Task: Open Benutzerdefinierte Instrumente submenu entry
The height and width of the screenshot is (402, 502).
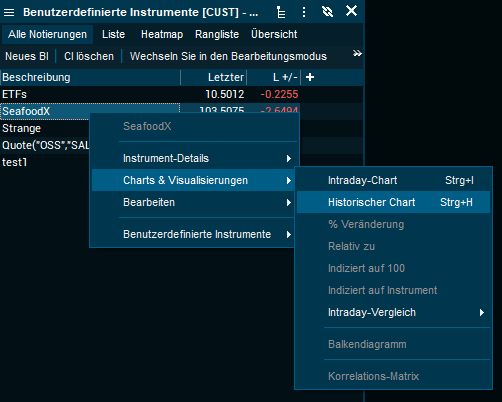Action: click(x=193, y=234)
